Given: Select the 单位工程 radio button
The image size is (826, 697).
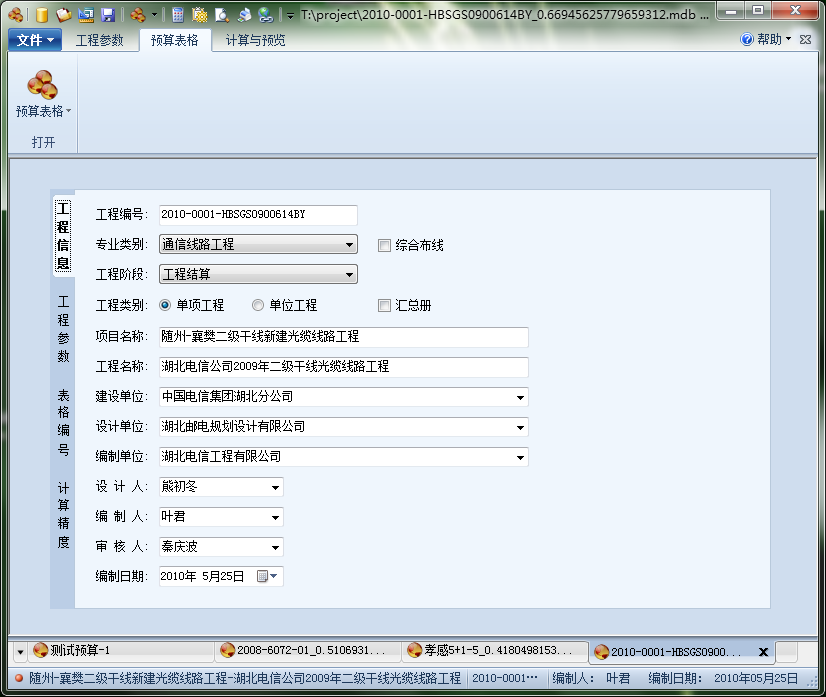Looking at the screenshot, I should (258, 306).
